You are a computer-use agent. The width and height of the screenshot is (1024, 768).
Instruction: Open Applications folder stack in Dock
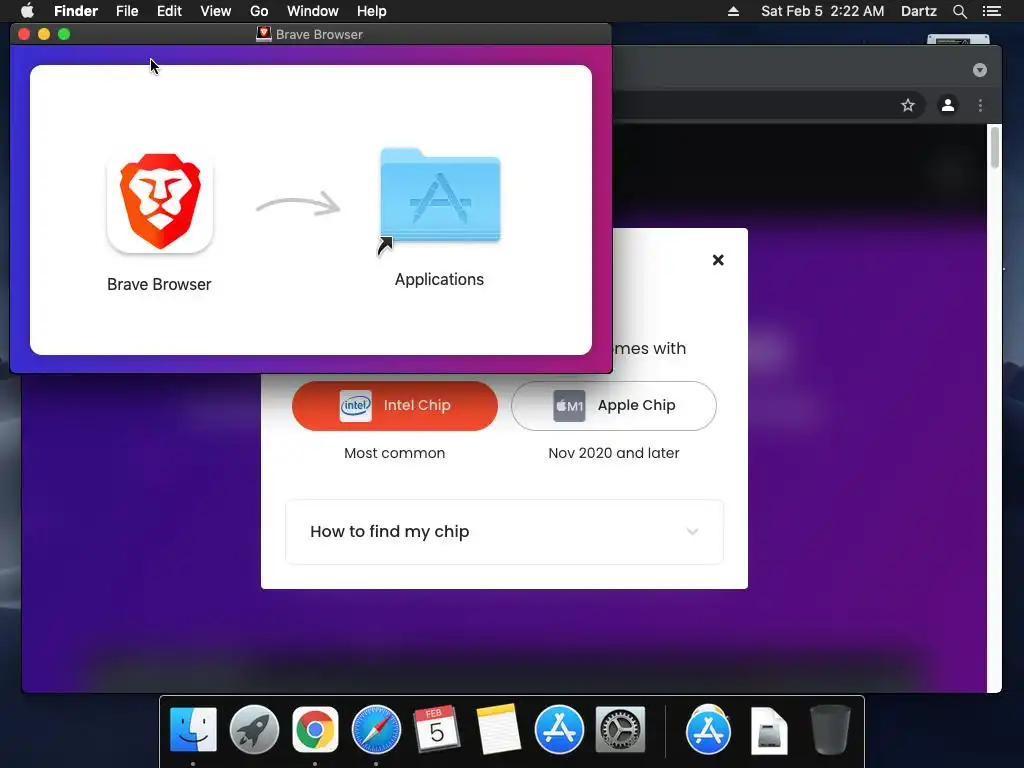pos(708,729)
